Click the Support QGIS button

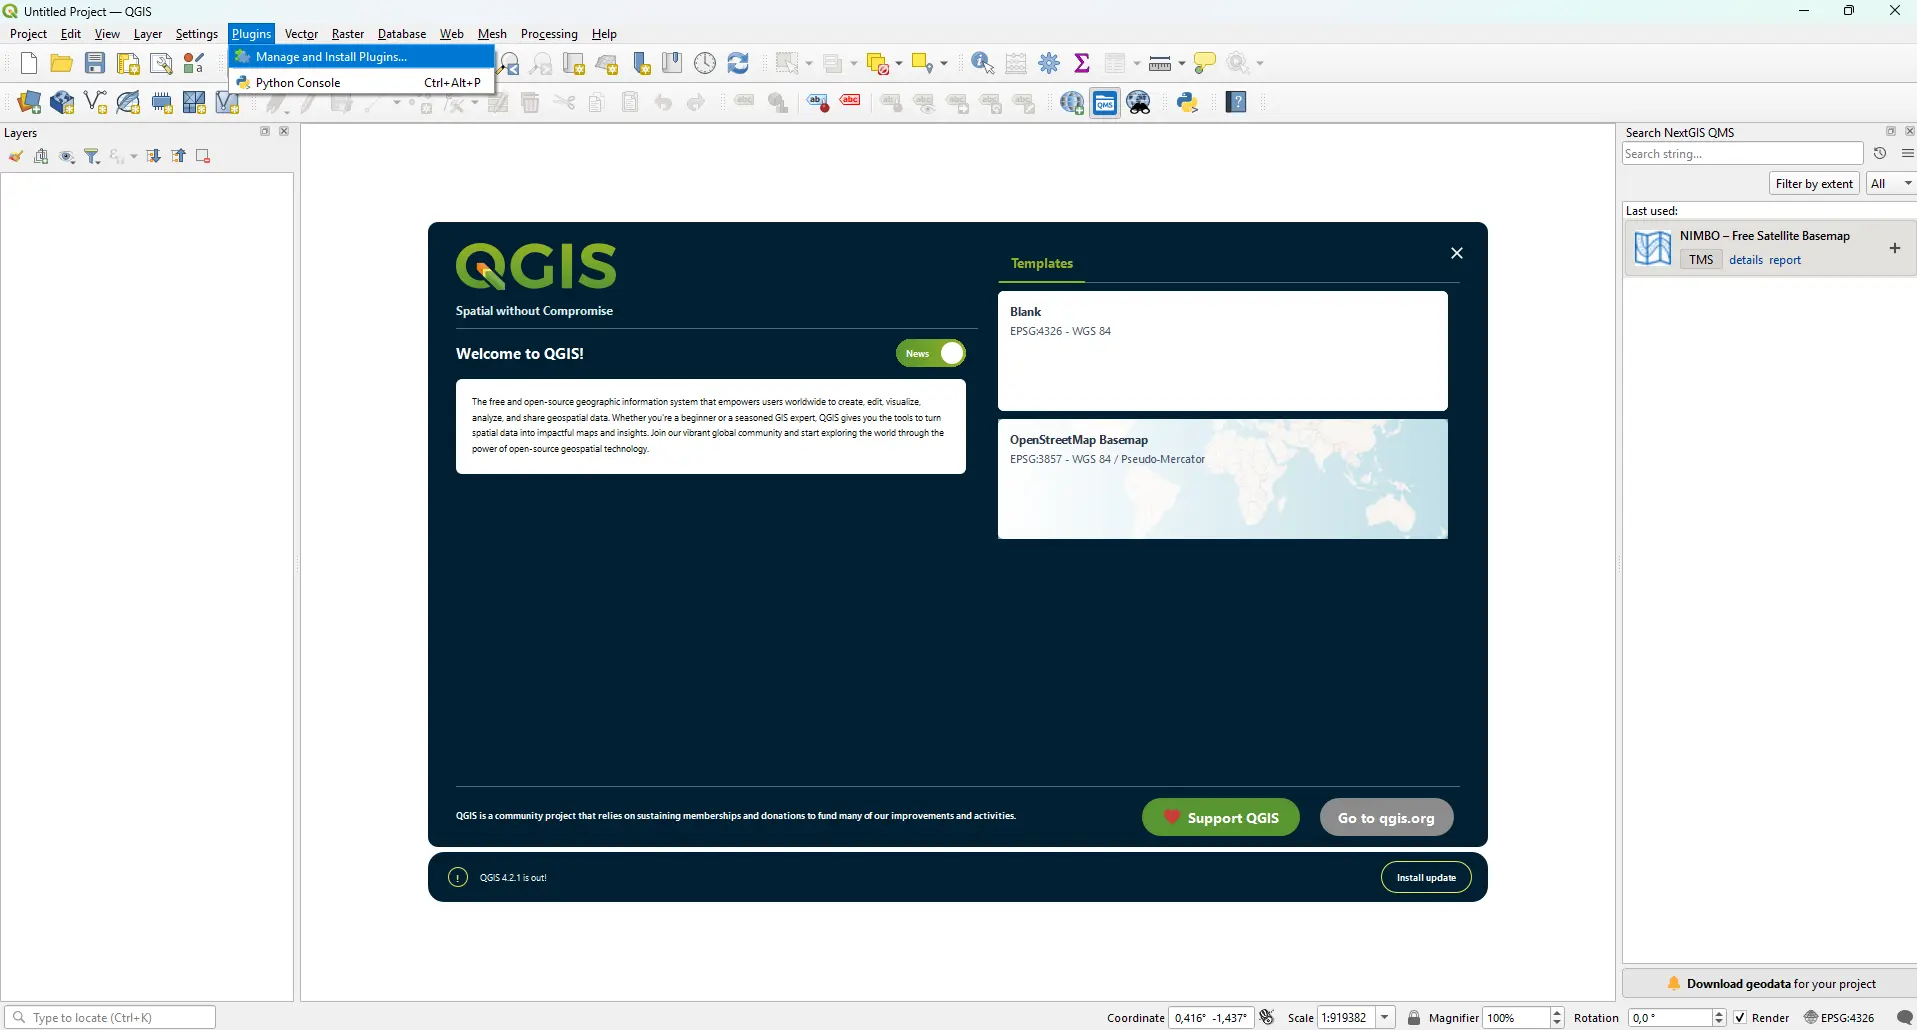1221,817
